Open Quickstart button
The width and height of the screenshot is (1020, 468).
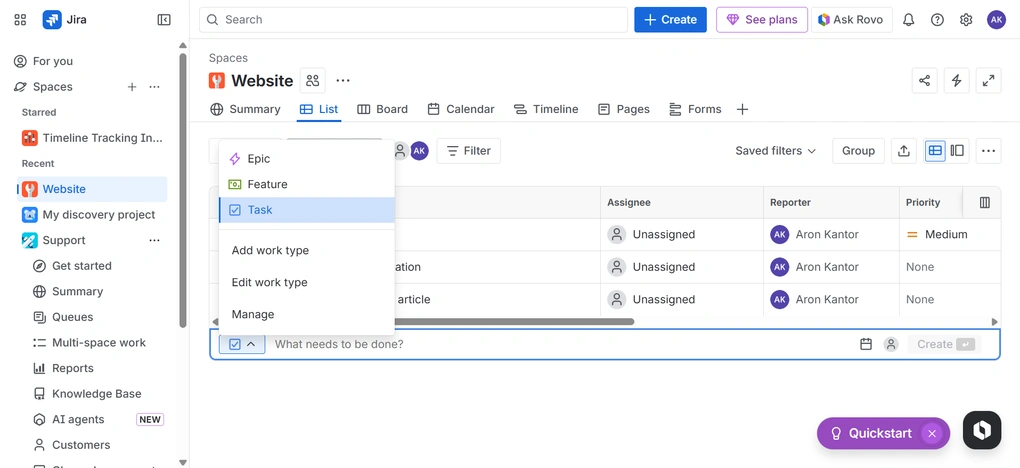[x=872, y=434]
